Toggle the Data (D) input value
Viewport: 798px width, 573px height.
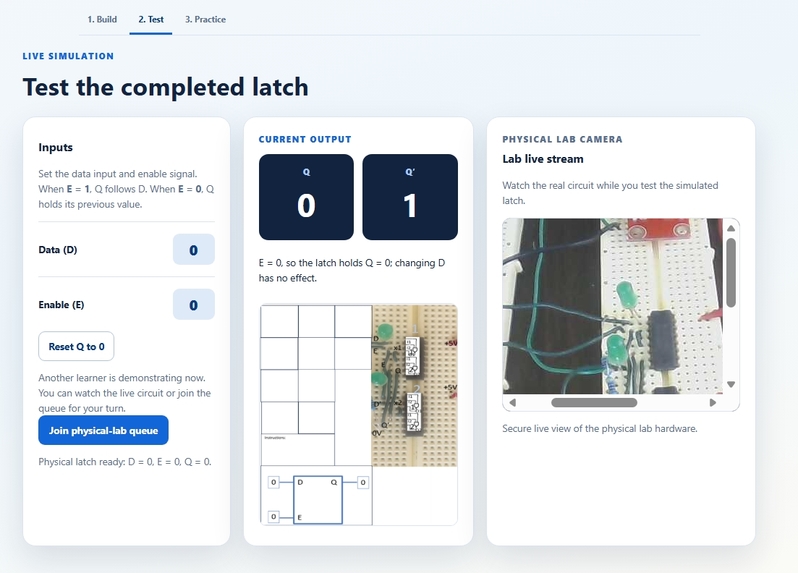pyautogui.click(x=193, y=249)
